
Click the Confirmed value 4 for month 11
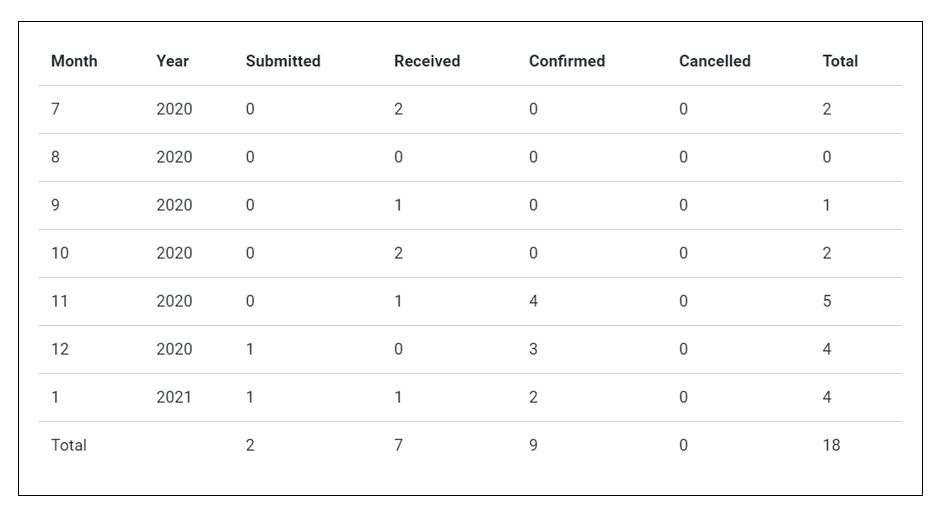click(x=533, y=301)
